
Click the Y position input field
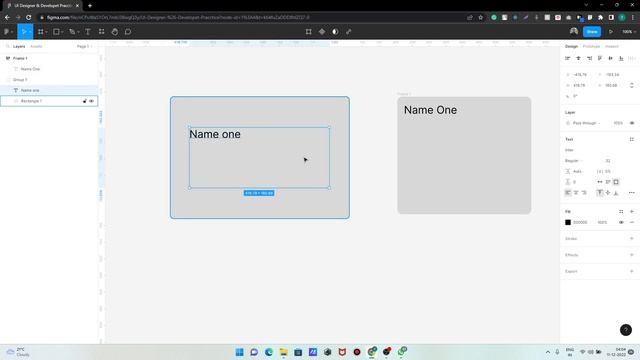pos(612,75)
